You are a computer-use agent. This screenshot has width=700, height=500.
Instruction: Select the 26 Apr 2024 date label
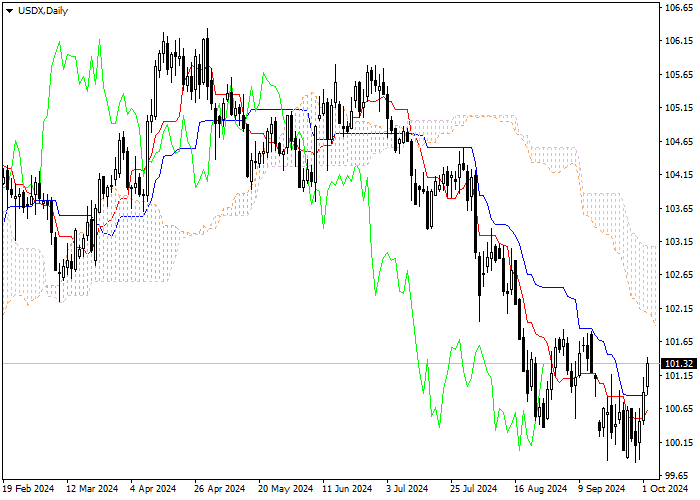[x=220, y=489]
